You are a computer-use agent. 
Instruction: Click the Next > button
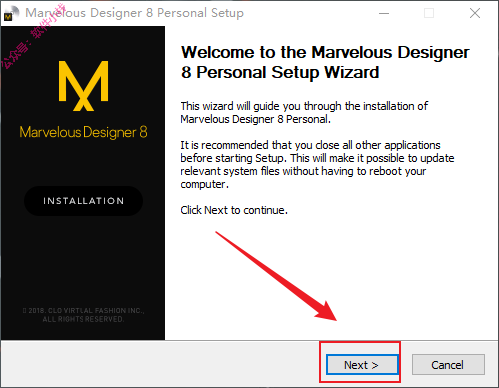click(362, 364)
